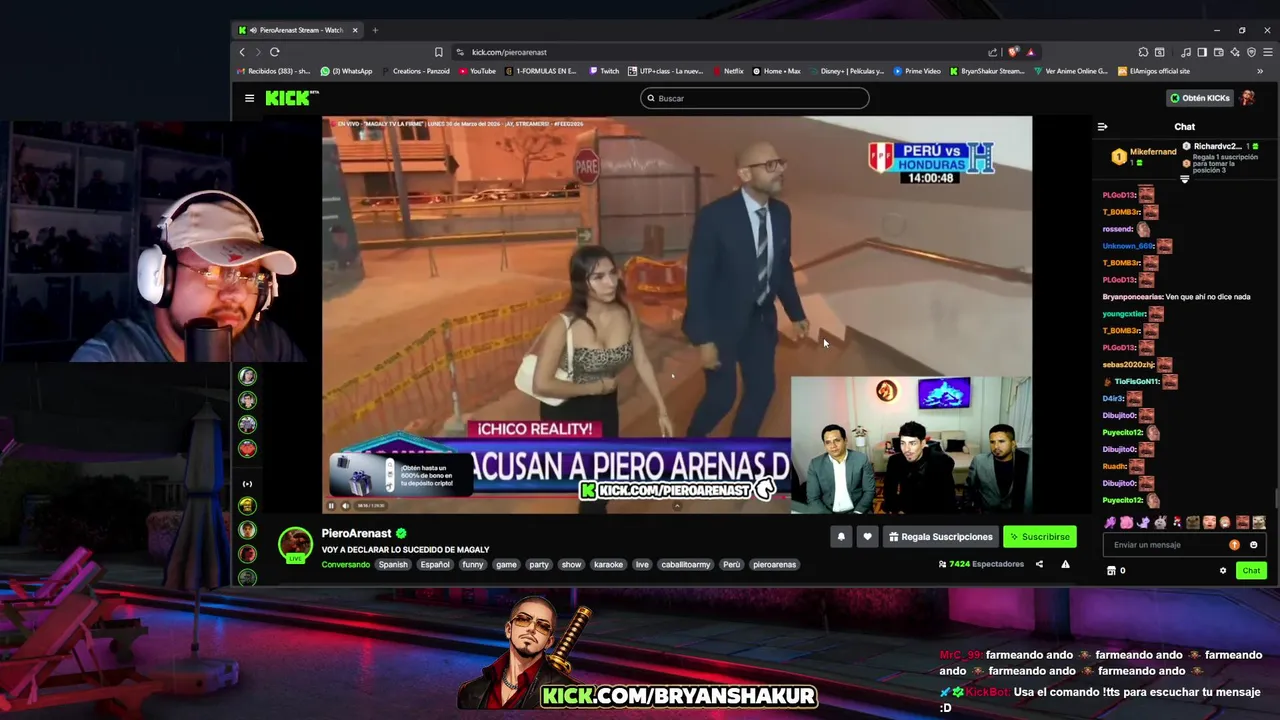Viewport: 1280px width, 720px height.
Task: Click the Obtén KICKs button
Action: [1200, 98]
